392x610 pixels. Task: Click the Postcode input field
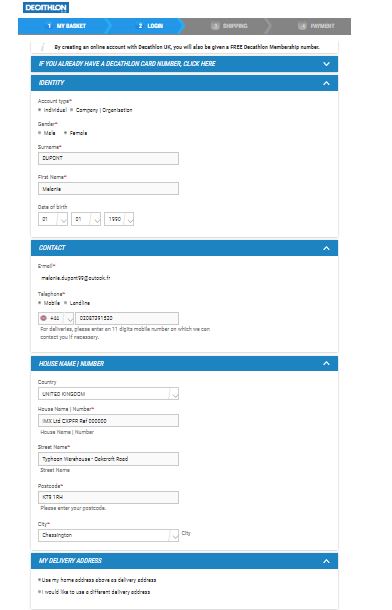click(x=108, y=497)
